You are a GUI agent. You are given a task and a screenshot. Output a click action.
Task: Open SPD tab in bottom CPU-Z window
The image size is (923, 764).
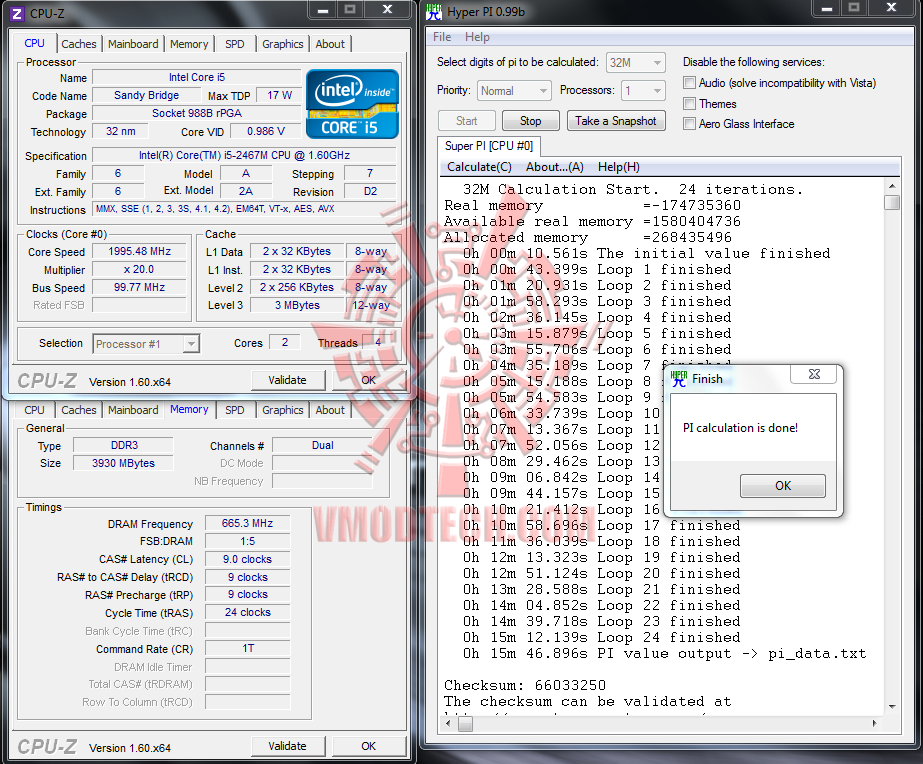pyautogui.click(x=234, y=410)
